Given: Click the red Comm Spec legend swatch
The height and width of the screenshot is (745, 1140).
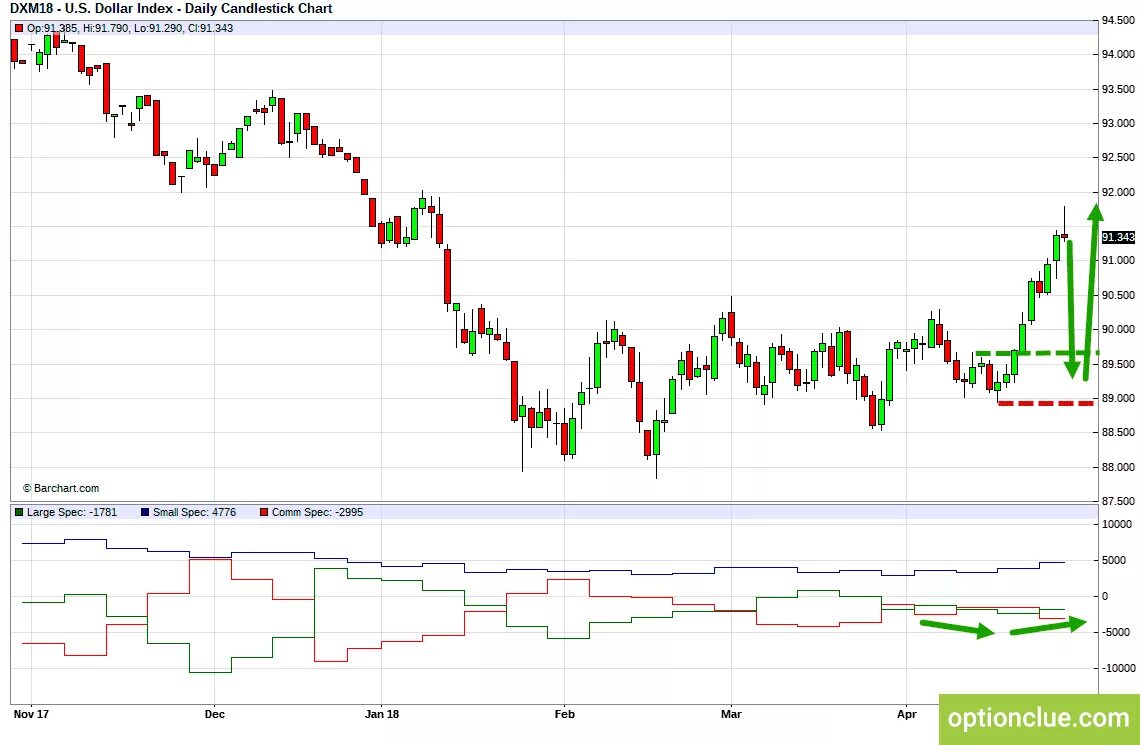Looking at the screenshot, I should pyautogui.click(x=264, y=512).
